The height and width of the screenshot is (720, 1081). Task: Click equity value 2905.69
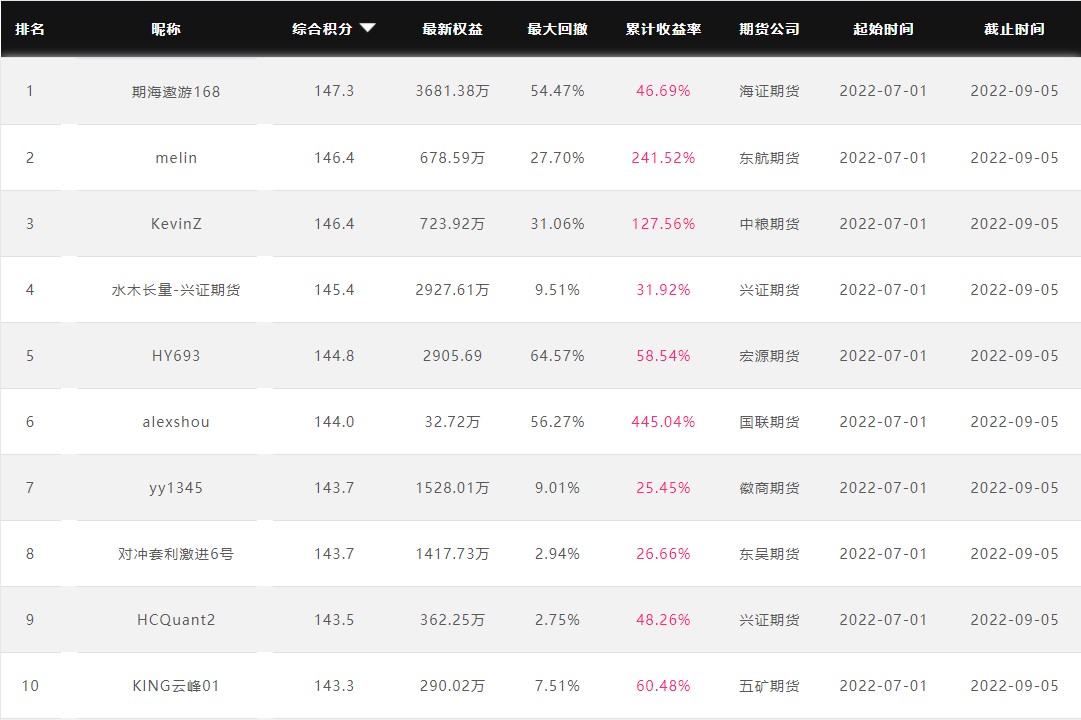point(452,356)
